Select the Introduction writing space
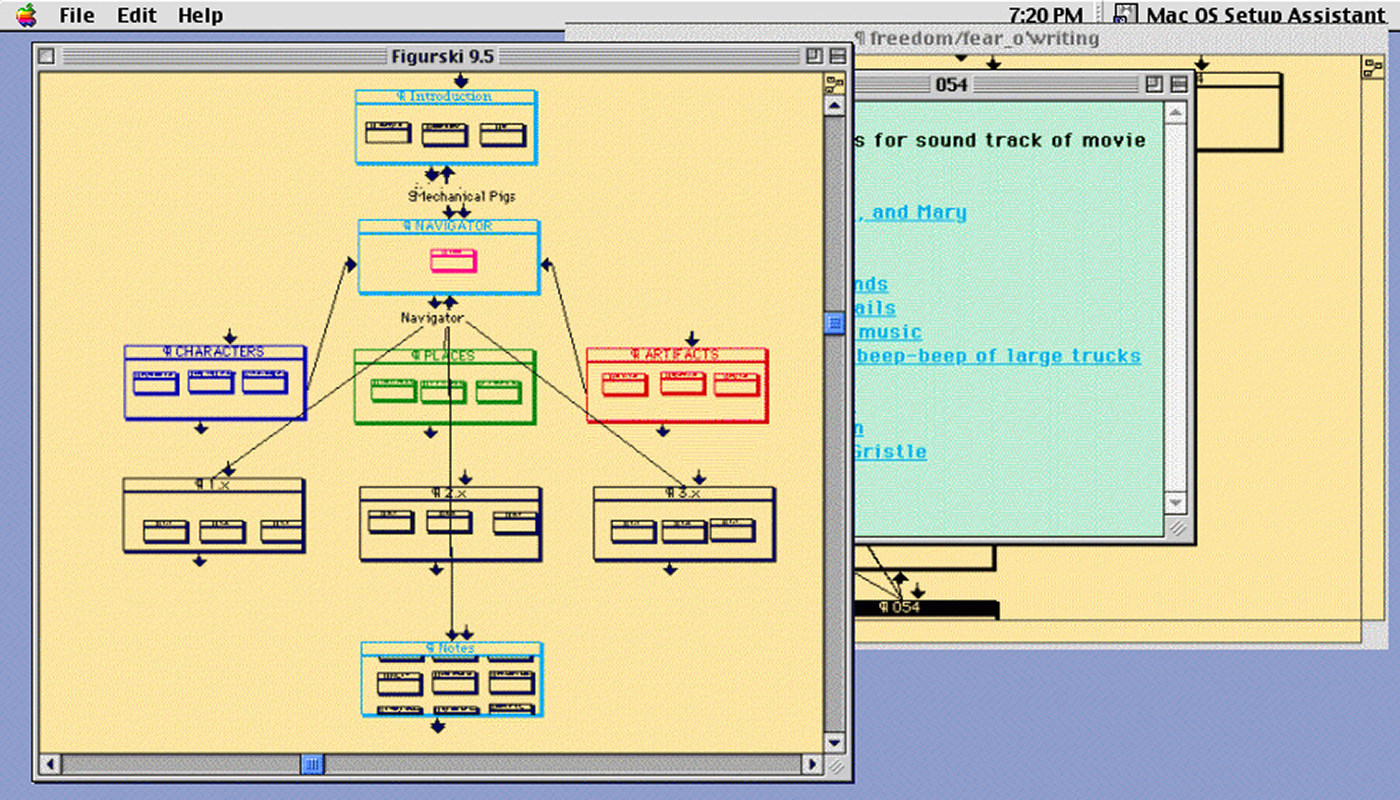Image resolution: width=1400 pixels, height=800 pixels. pos(446,127)
